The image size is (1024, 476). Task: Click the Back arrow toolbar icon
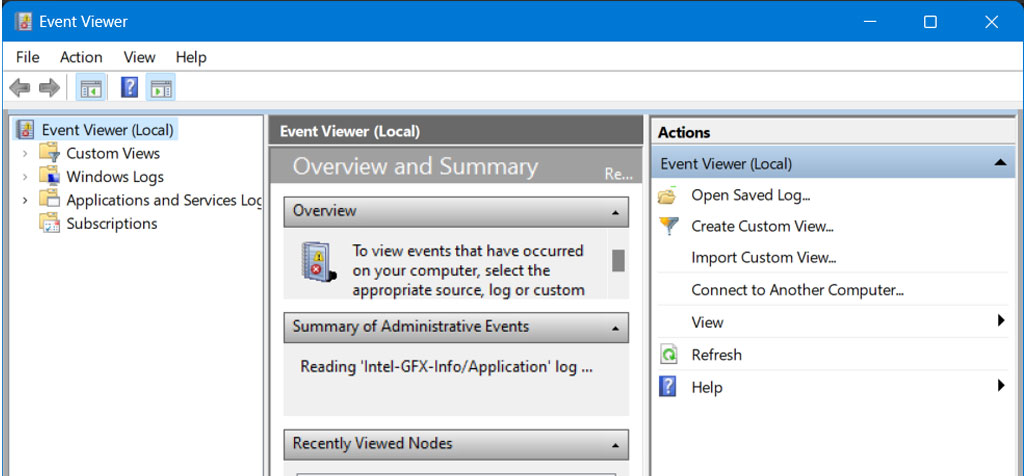[x=20, y=87]
